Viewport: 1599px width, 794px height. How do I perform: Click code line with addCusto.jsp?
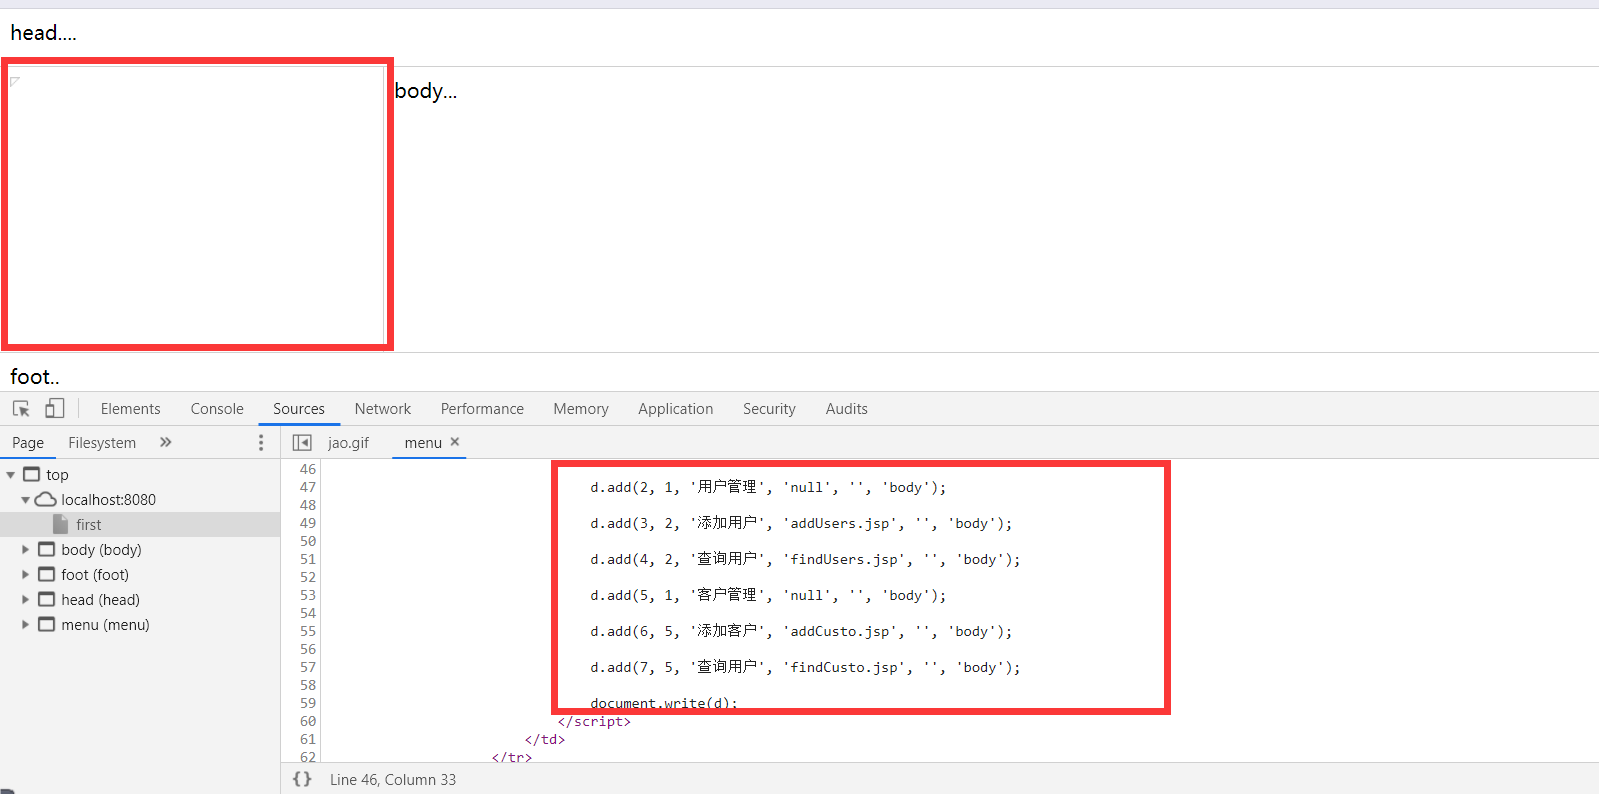coord(801,631)
